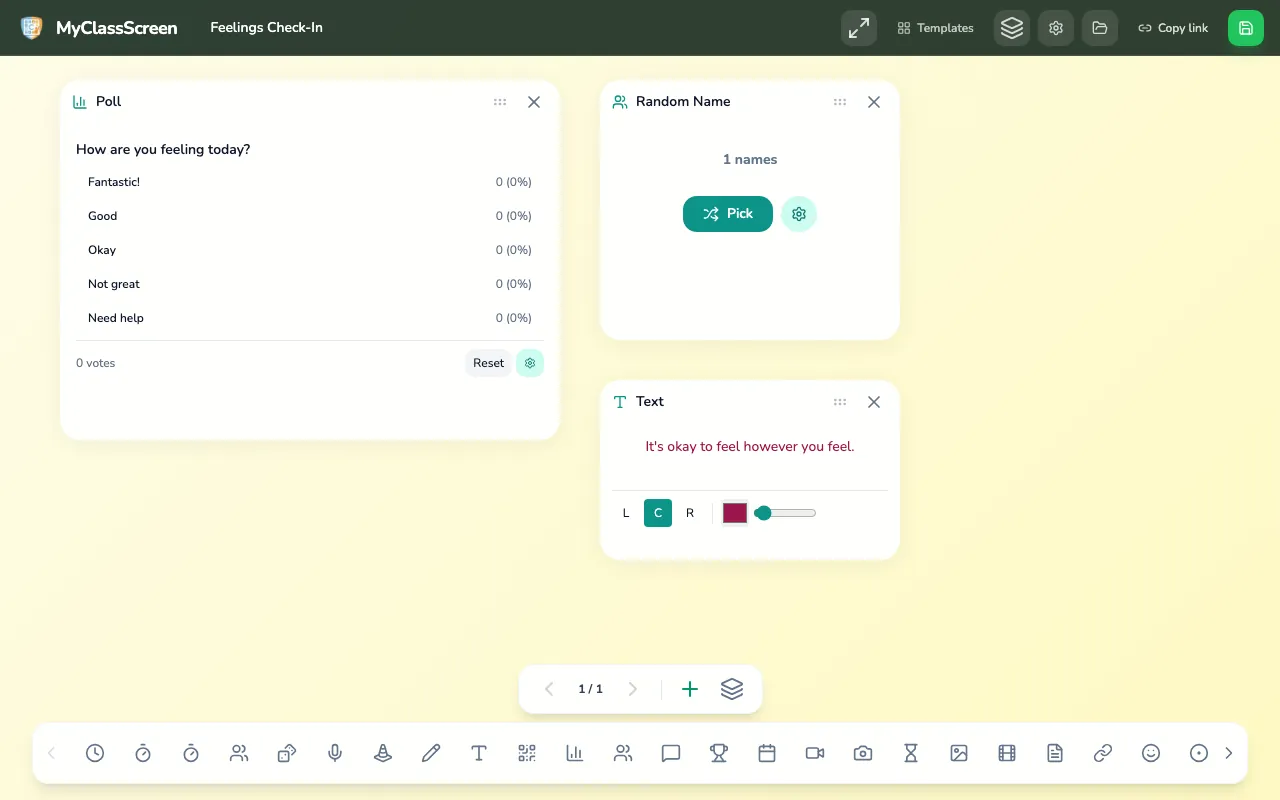
Task: Open the photo camera tool
Action: click(863, 753)
